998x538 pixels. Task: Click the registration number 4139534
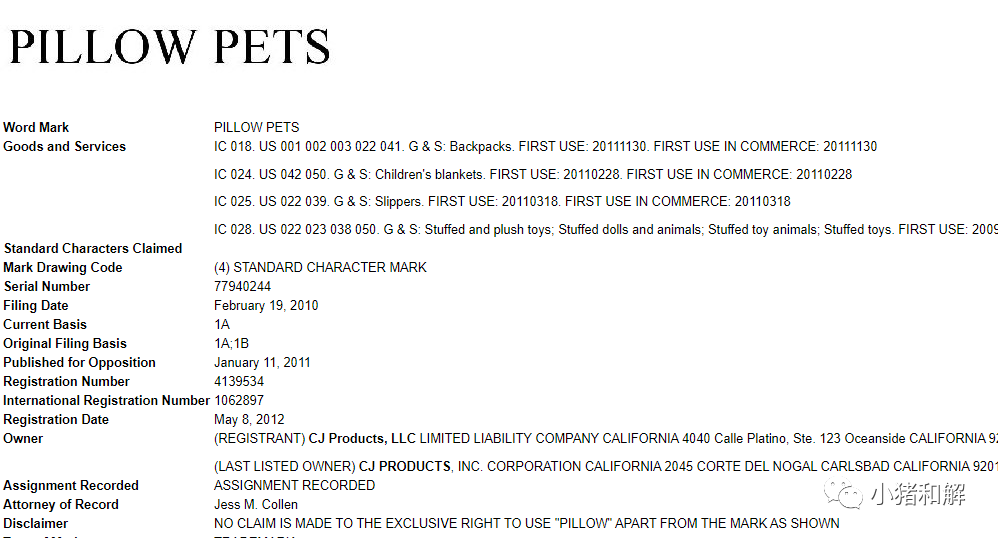tap(239, 381)
